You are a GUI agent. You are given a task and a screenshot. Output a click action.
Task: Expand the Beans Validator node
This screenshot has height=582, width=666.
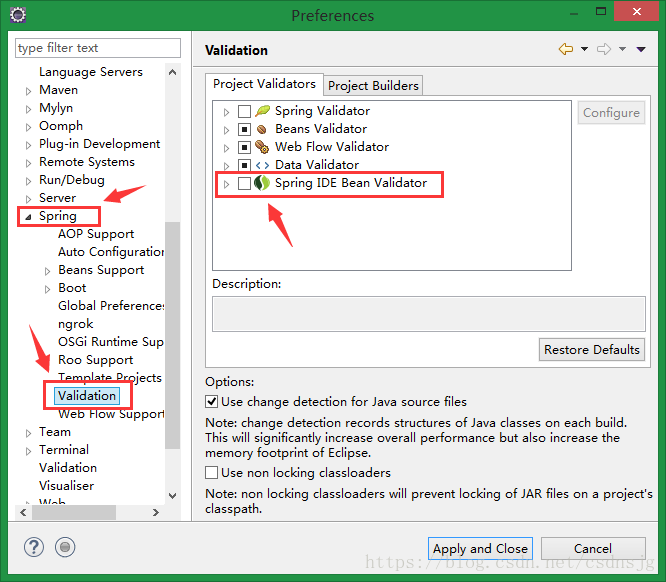click(226, 130)
